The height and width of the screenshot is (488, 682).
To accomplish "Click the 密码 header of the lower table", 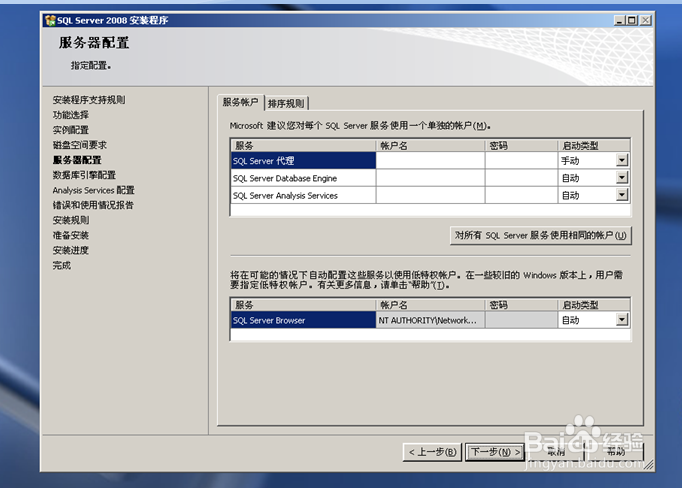I will (521, 305).
